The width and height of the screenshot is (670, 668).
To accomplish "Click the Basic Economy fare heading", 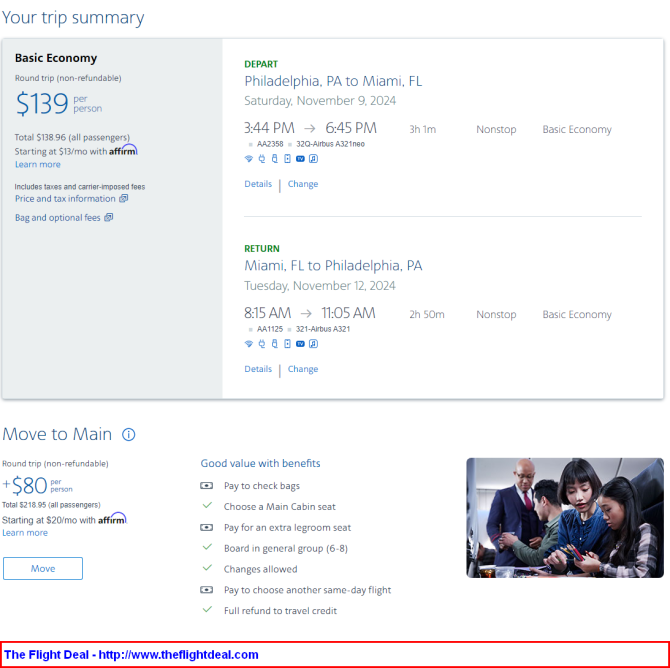I will pyautogui.click(x=56, y=58).
